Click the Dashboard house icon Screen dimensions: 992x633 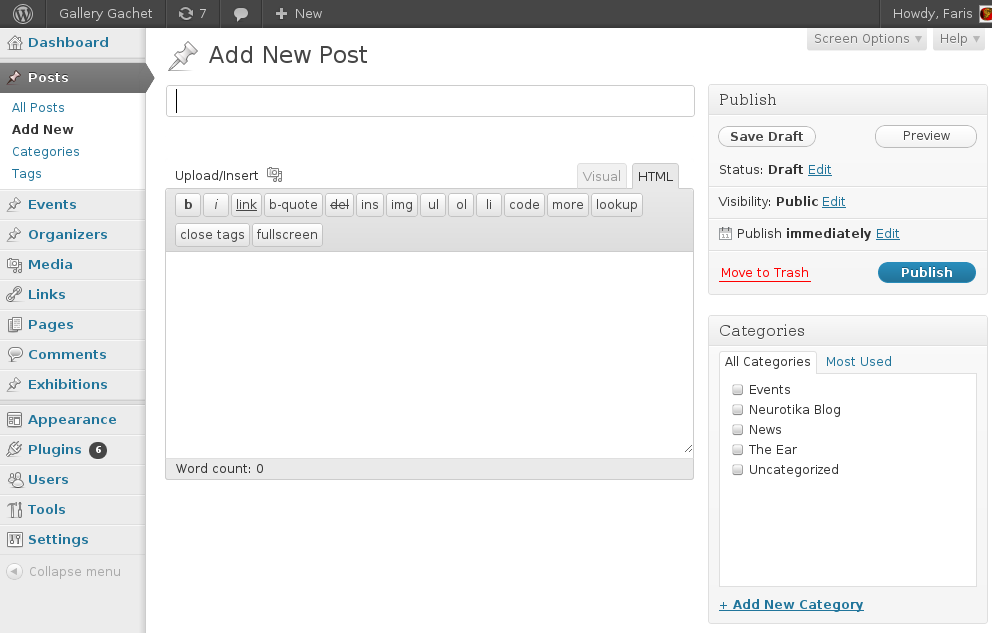pyautogui.click(x=15, y=42)
